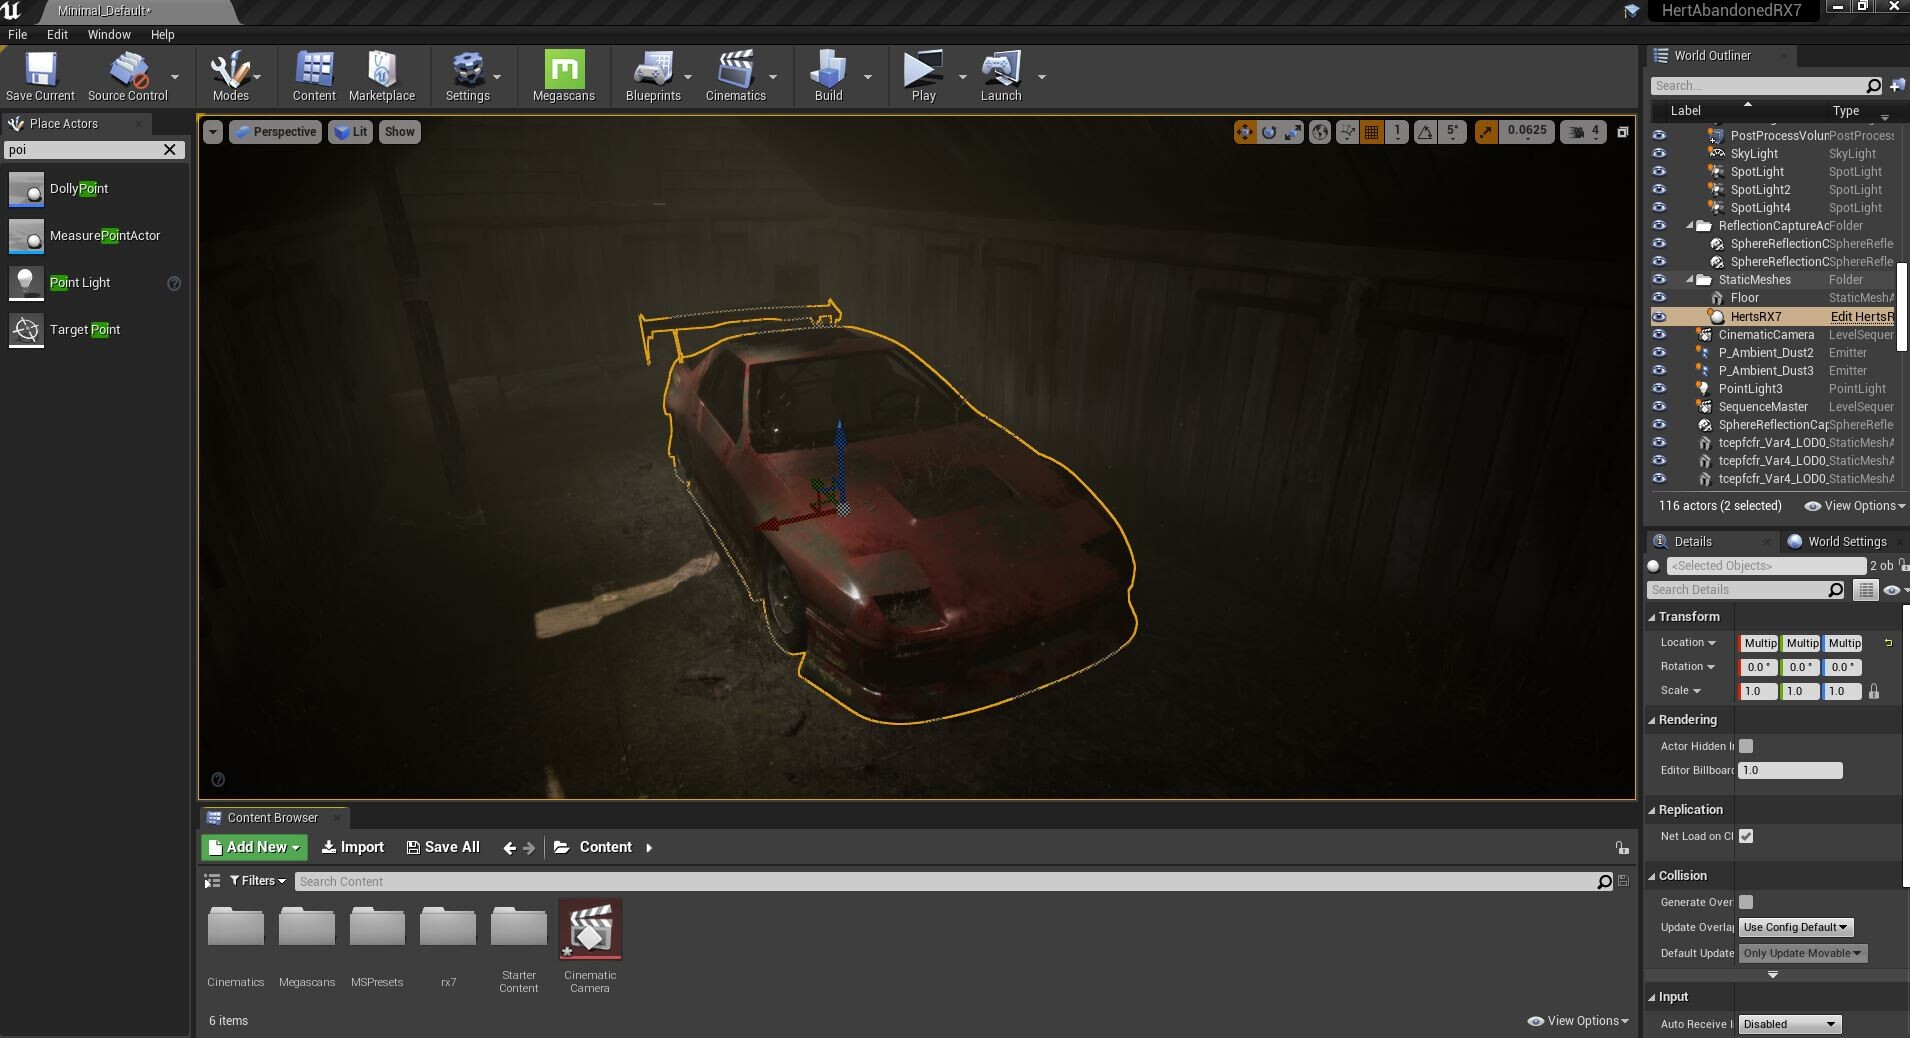Enable the Actor Hidden In Game checkbox
Viewport: 1910px width, 1038px height.
(1748, 746)
